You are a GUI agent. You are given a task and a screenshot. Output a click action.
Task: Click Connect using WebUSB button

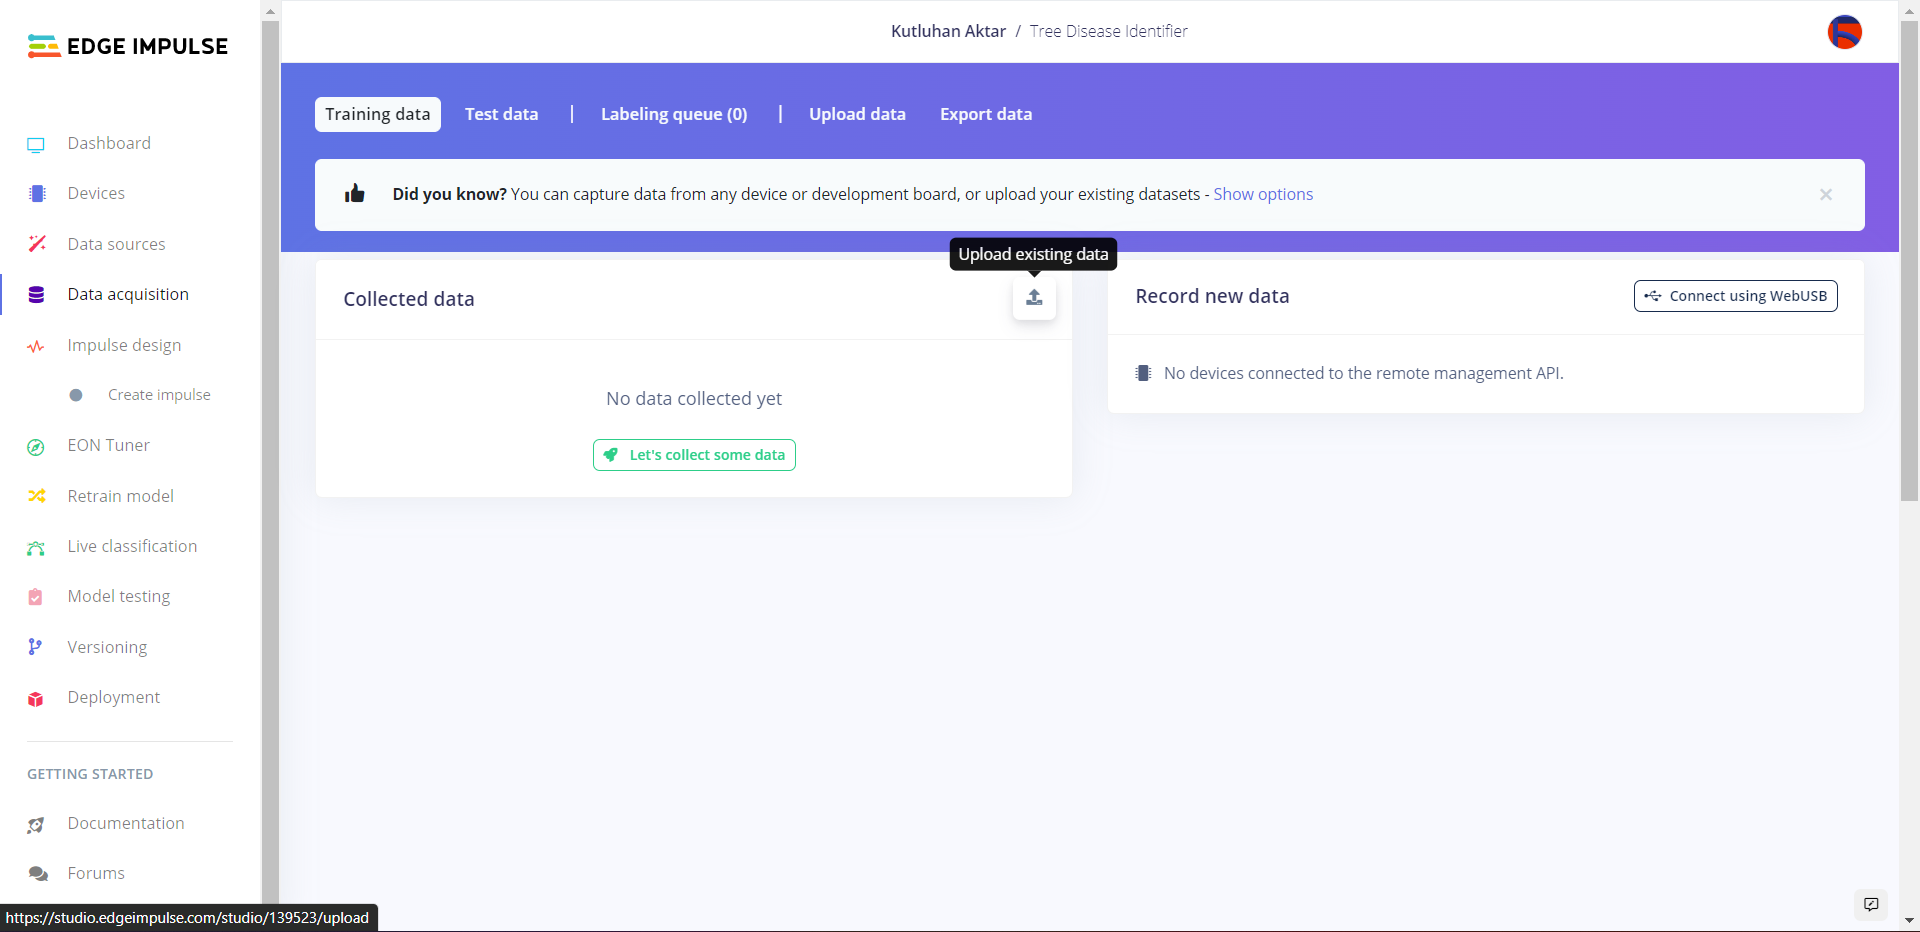click(x=1735, y=296)
